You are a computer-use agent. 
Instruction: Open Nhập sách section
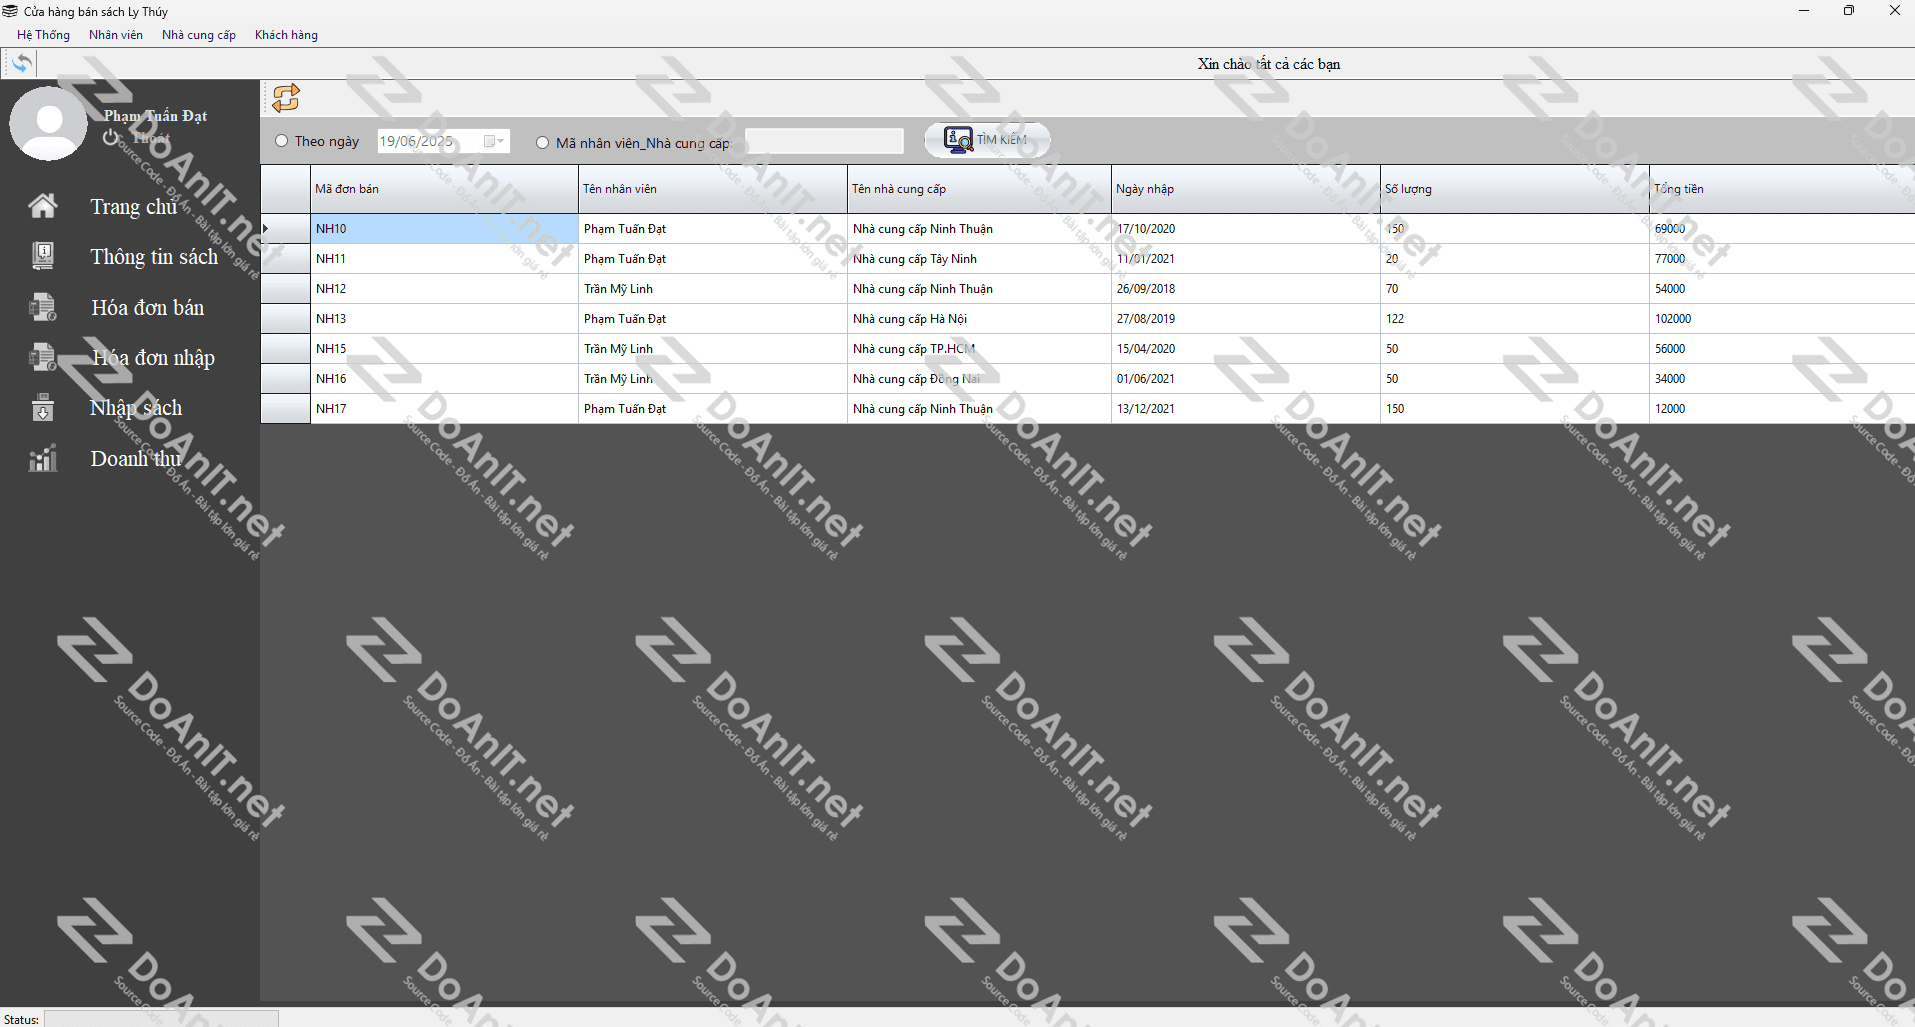tap(136, 408)
